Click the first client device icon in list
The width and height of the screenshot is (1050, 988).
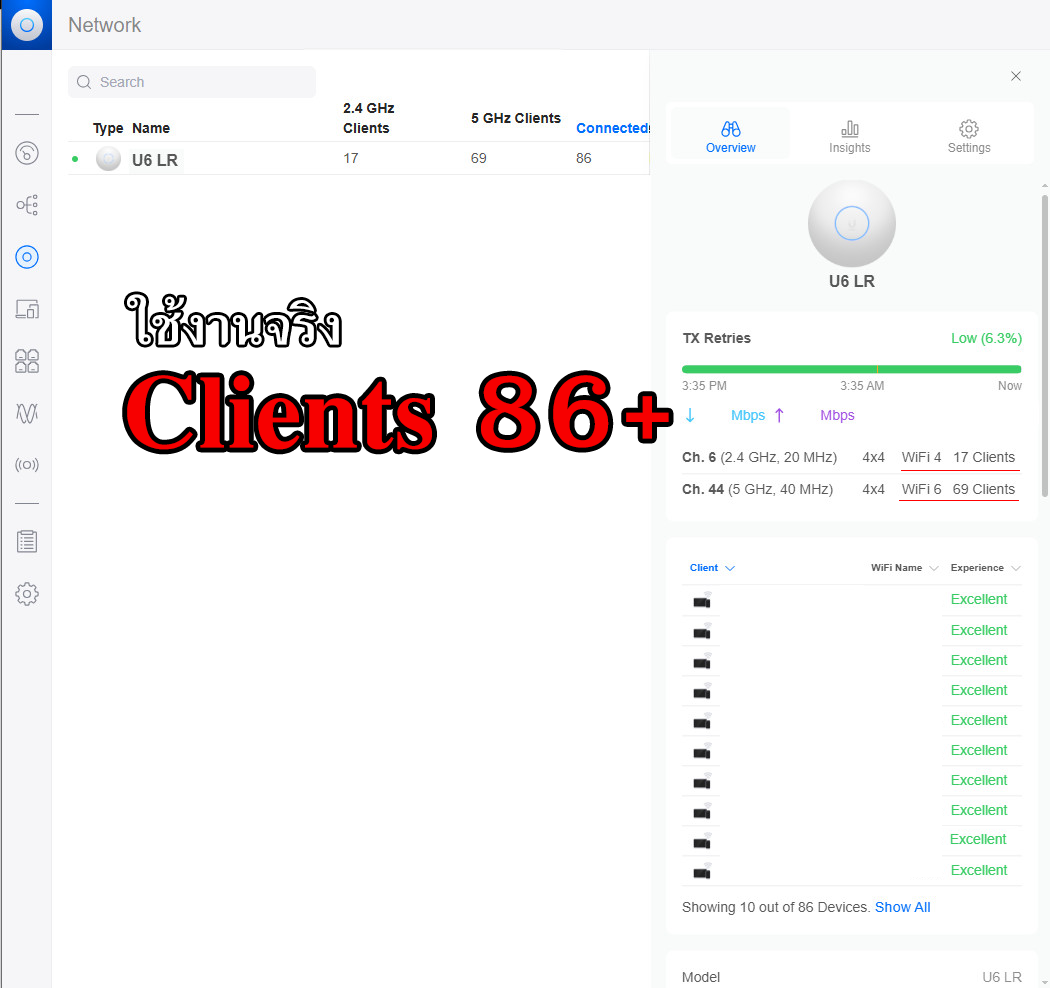coord(702,600)
